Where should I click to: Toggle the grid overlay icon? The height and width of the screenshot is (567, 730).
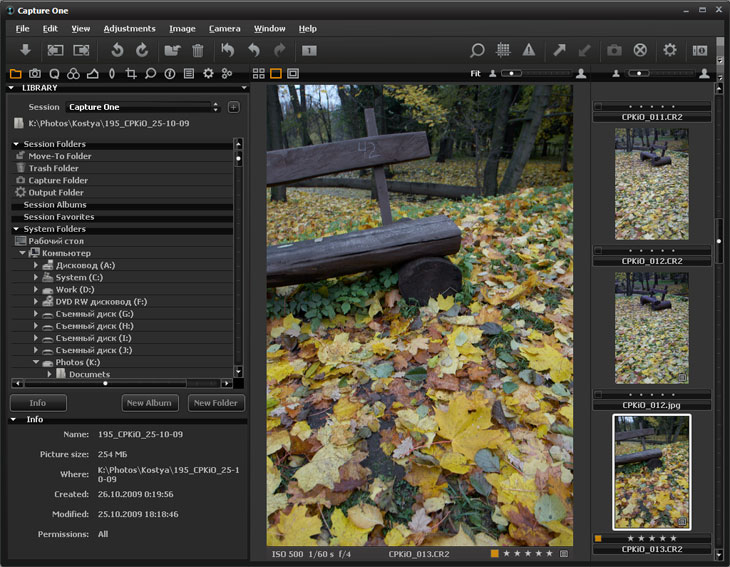[x=504, y=50]
